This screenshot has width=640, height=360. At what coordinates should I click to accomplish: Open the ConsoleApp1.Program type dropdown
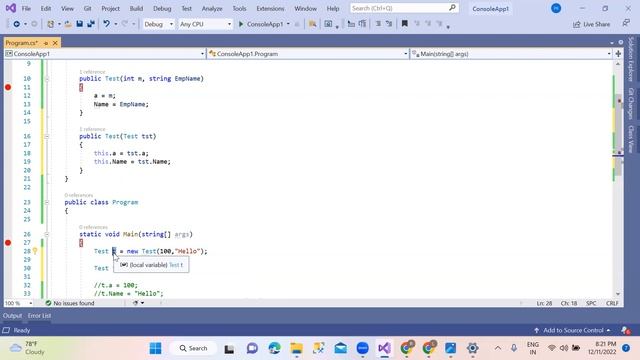click(308, 54)
